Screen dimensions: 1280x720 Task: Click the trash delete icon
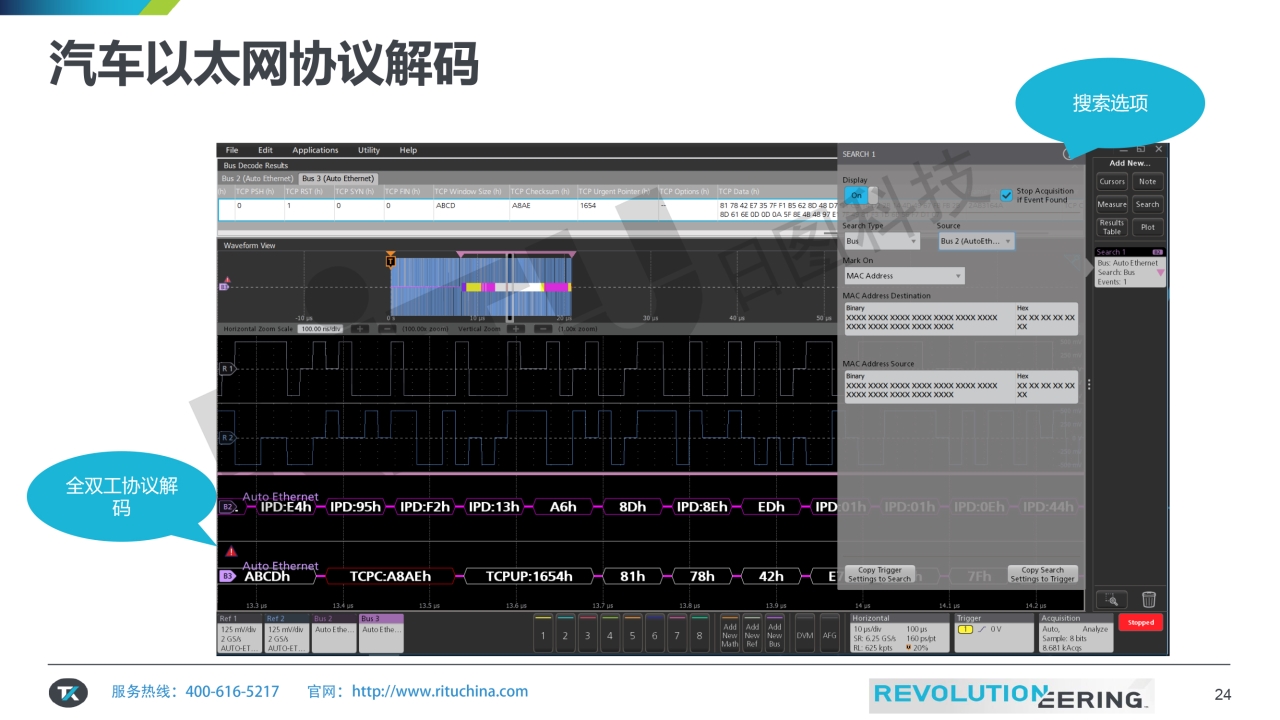click(x=1149, y=600)
